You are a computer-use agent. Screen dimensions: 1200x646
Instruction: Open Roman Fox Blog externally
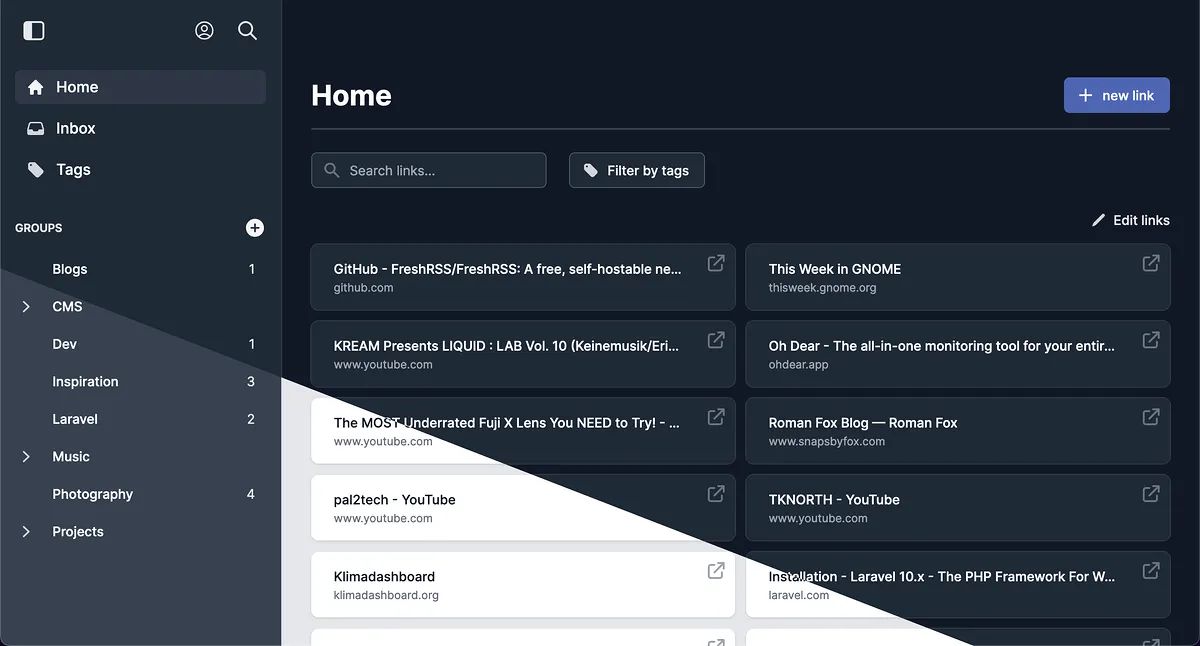1151,417
